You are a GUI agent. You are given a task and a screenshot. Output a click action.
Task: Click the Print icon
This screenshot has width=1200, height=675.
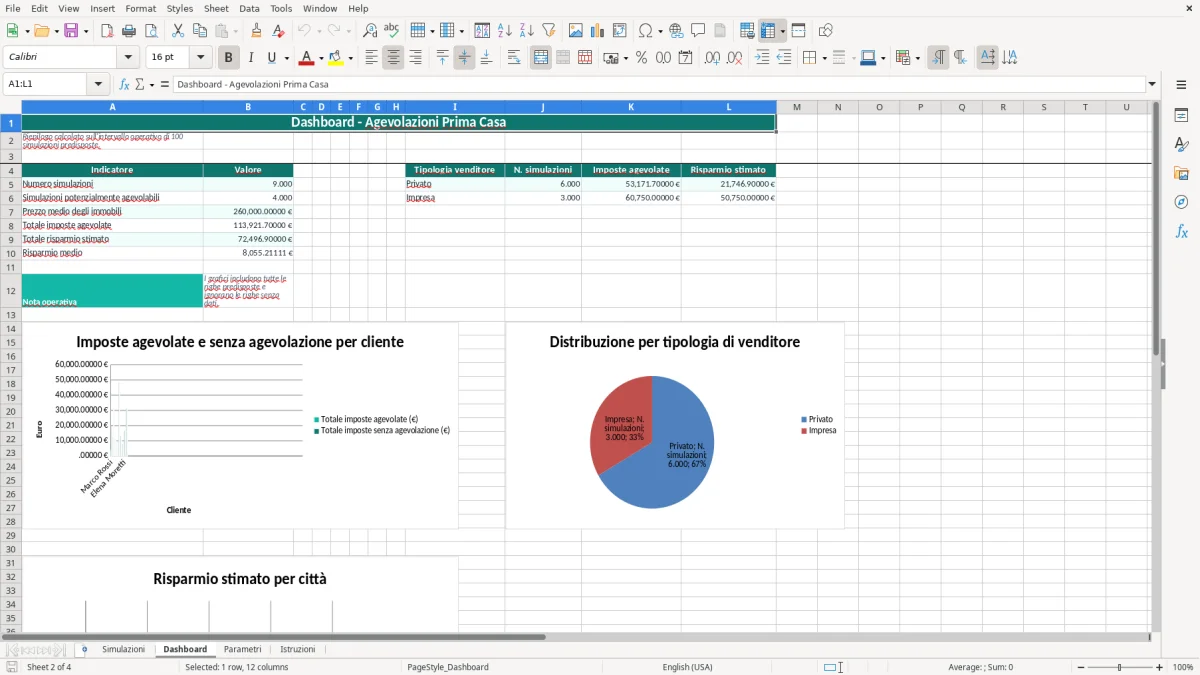pyautogui.click(x=129, y=31)
